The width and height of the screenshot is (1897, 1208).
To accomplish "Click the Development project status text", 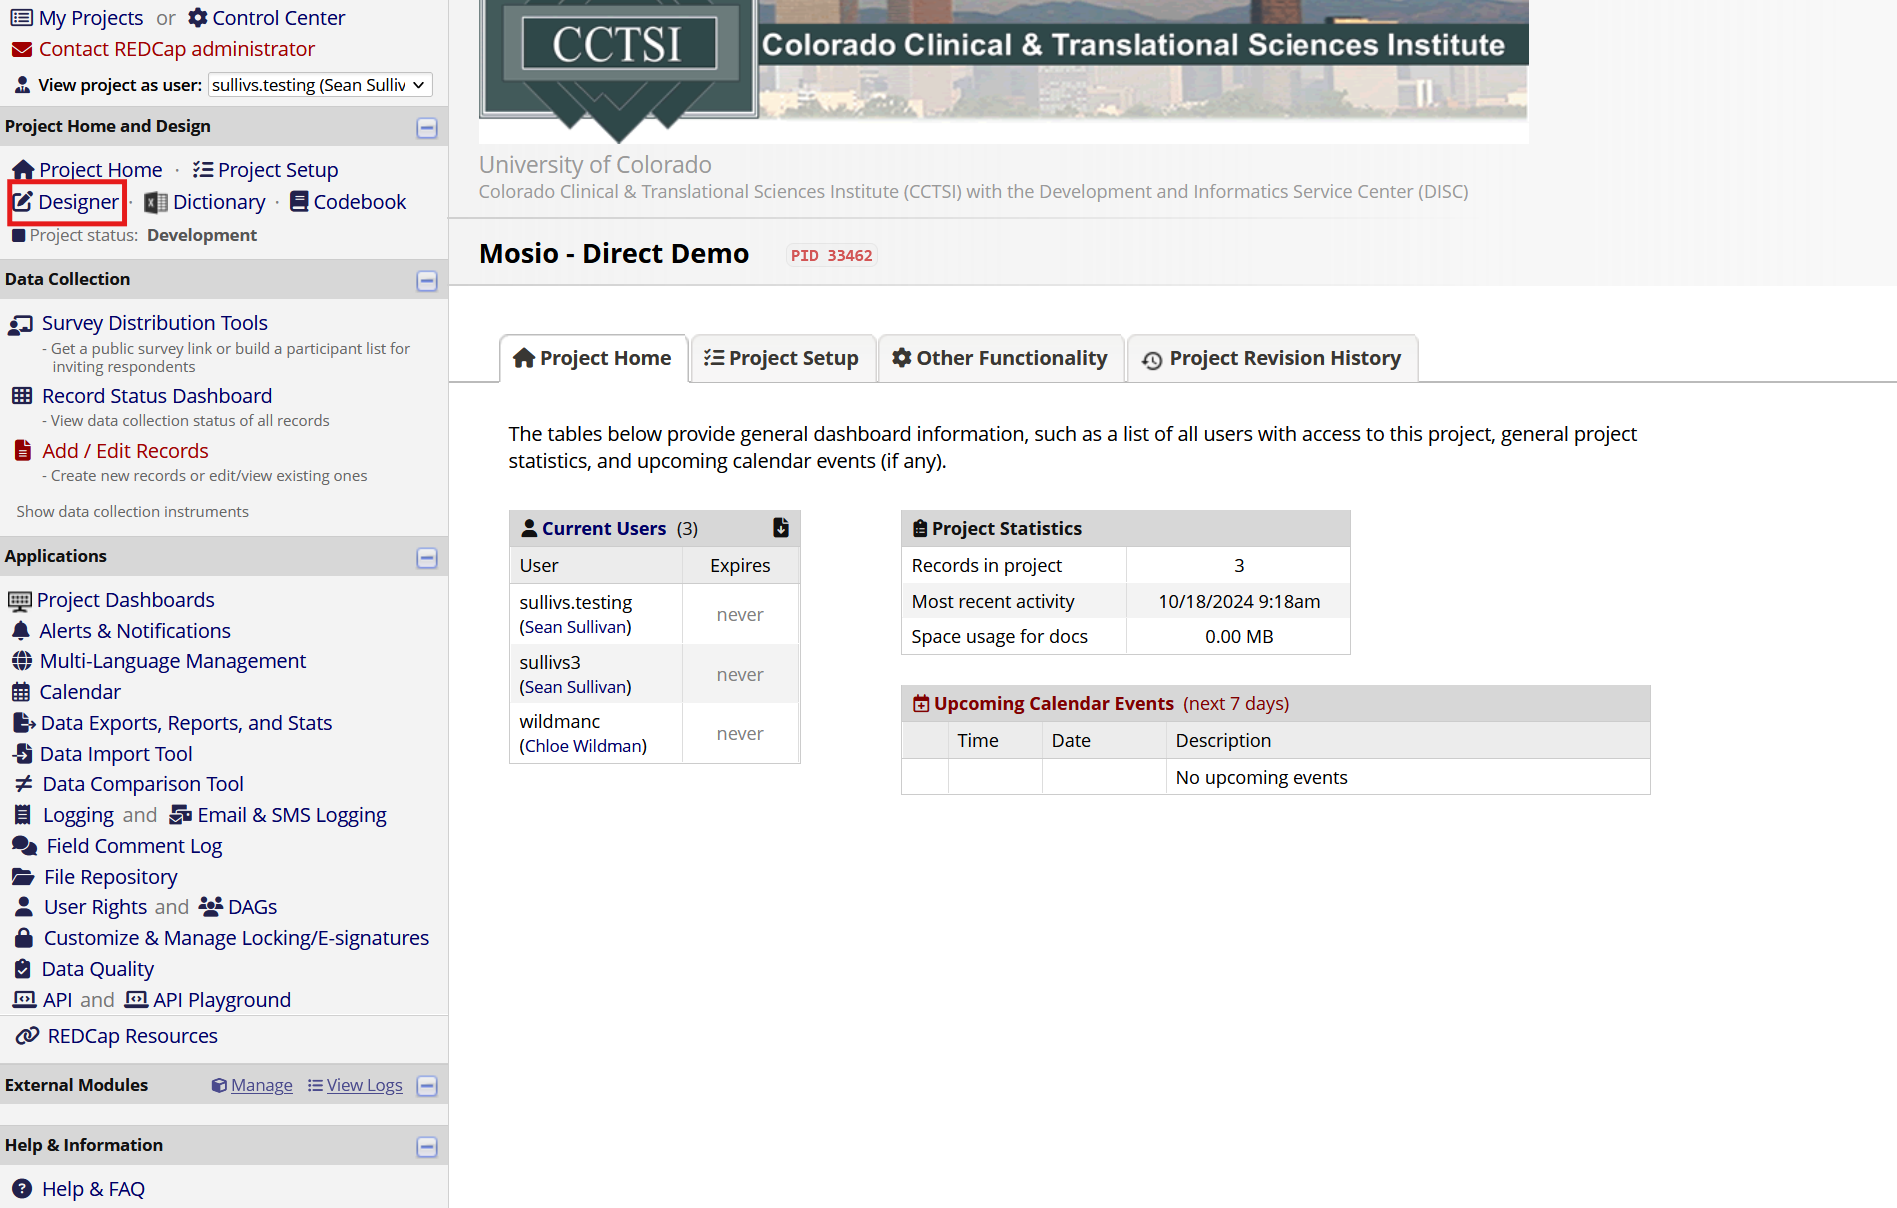I will 202,235.
